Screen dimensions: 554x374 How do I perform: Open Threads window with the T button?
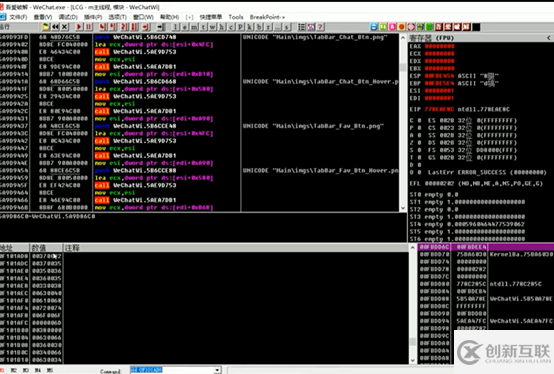pyautogui.click(x=203, y=27)
